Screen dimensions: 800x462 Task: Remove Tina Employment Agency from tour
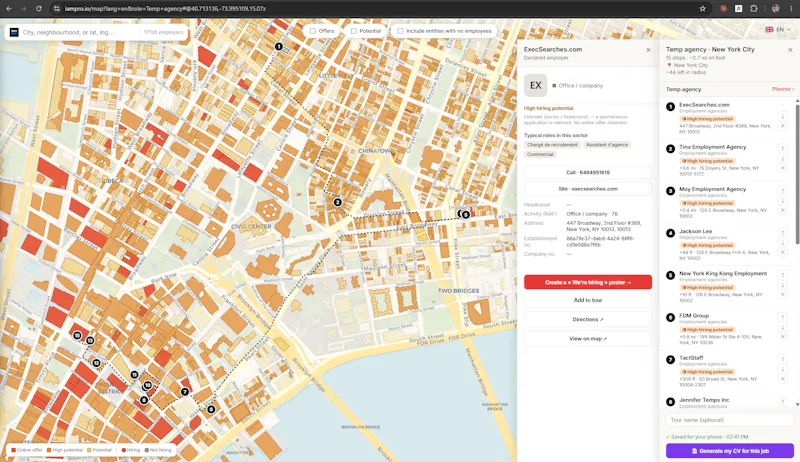click(x=783, y=168)
